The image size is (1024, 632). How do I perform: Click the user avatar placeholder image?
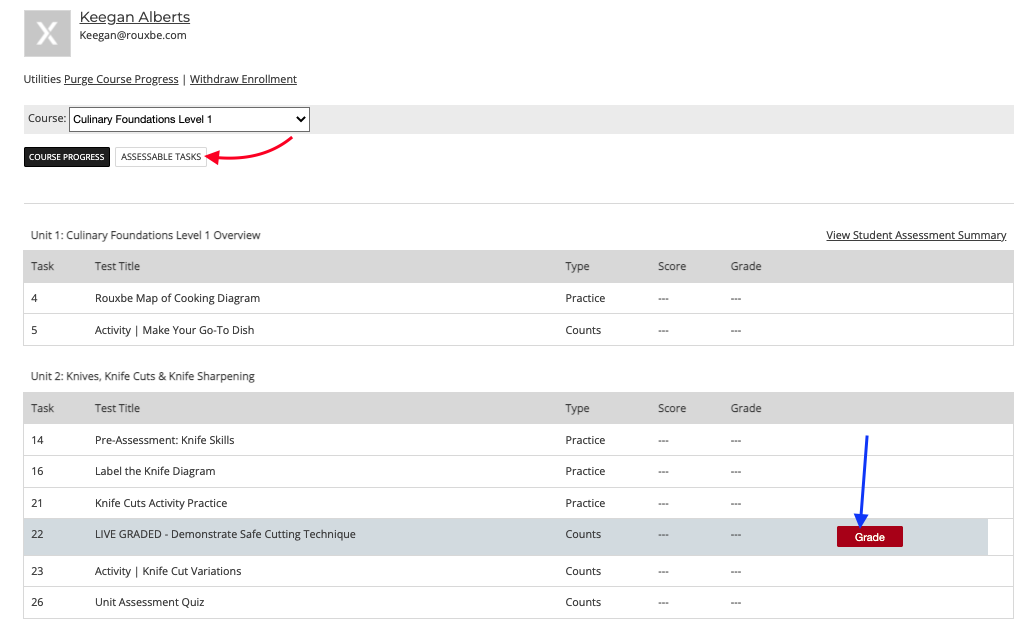pos(47,33)
